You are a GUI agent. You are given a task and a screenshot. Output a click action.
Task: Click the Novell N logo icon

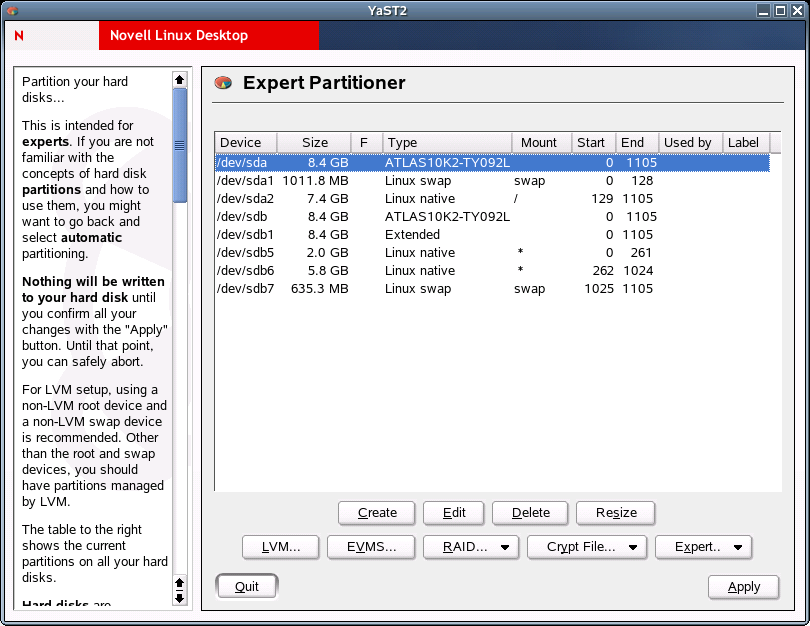pyautogui.click(x=19, y=36)
